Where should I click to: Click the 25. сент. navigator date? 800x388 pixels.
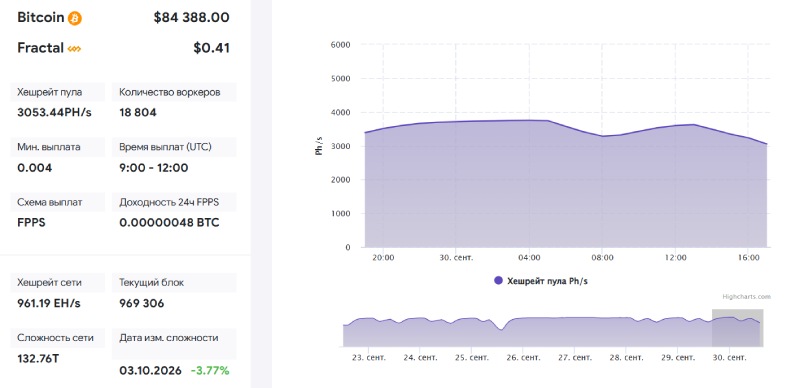coord(472,357)
